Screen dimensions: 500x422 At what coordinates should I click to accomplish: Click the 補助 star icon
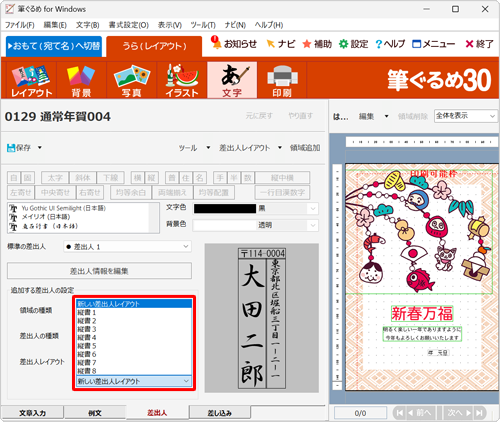[306, 44]
